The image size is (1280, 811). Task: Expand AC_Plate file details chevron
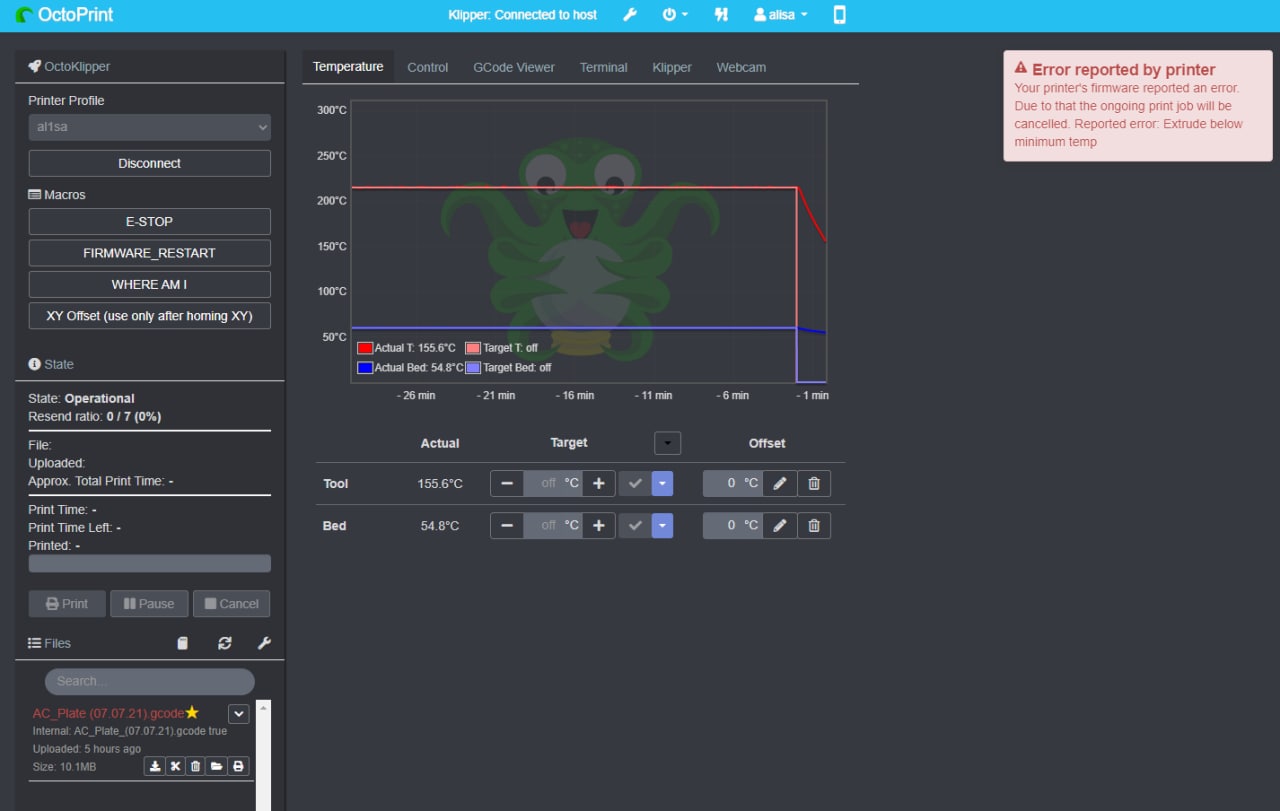tap(239, 714)
